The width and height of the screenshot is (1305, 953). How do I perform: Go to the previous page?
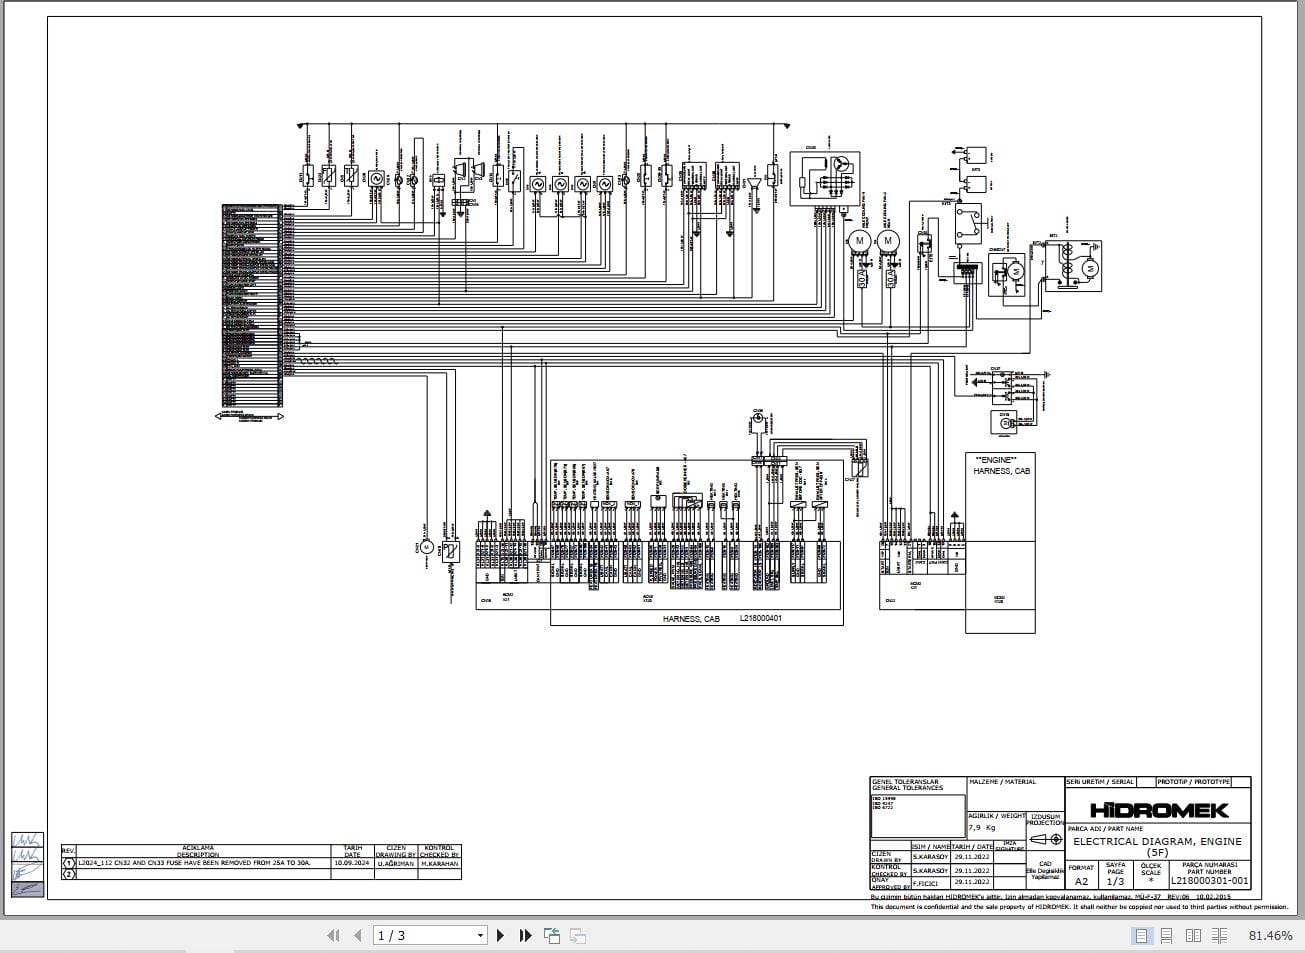pos(358,936)
